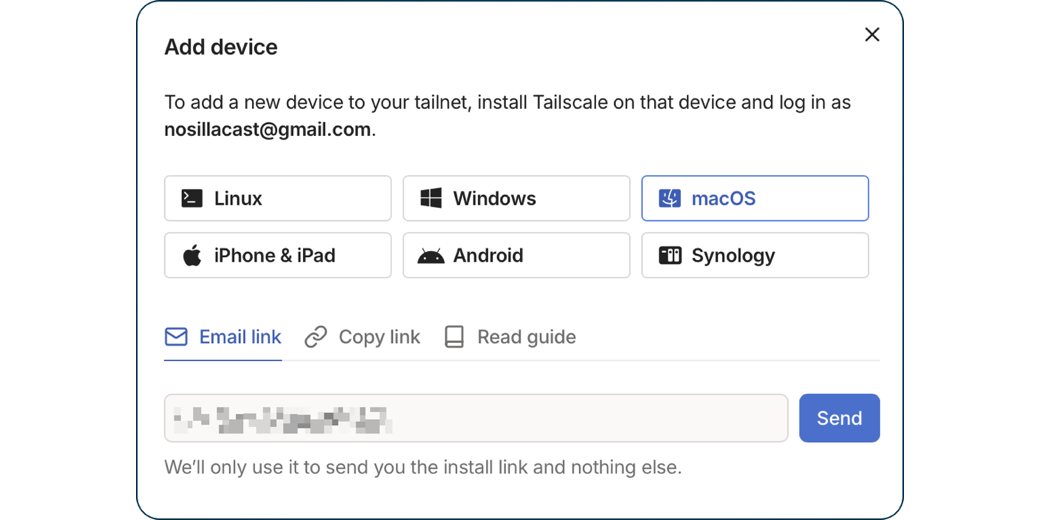Choose the Android platform button
Screen dimensions: 1040x520
(x=516, y=255)
